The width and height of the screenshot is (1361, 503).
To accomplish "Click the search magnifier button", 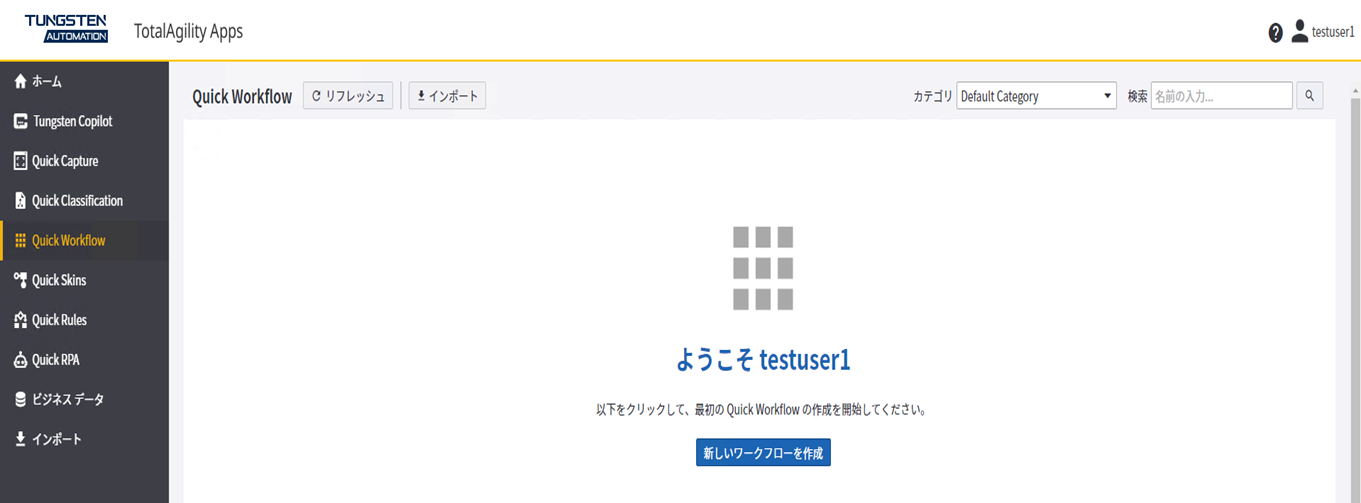I will 1310,96.
